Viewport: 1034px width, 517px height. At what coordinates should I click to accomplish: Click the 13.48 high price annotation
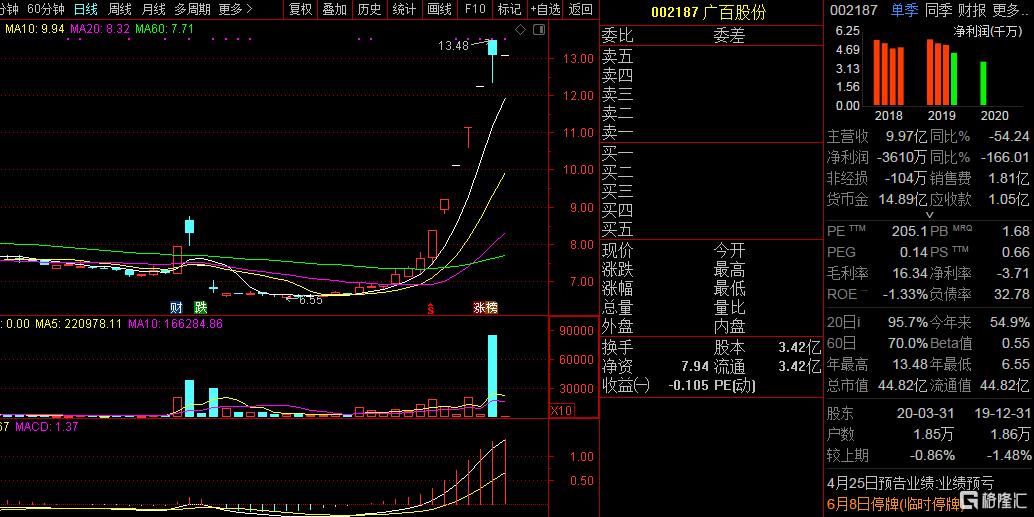tap(453, 46)
